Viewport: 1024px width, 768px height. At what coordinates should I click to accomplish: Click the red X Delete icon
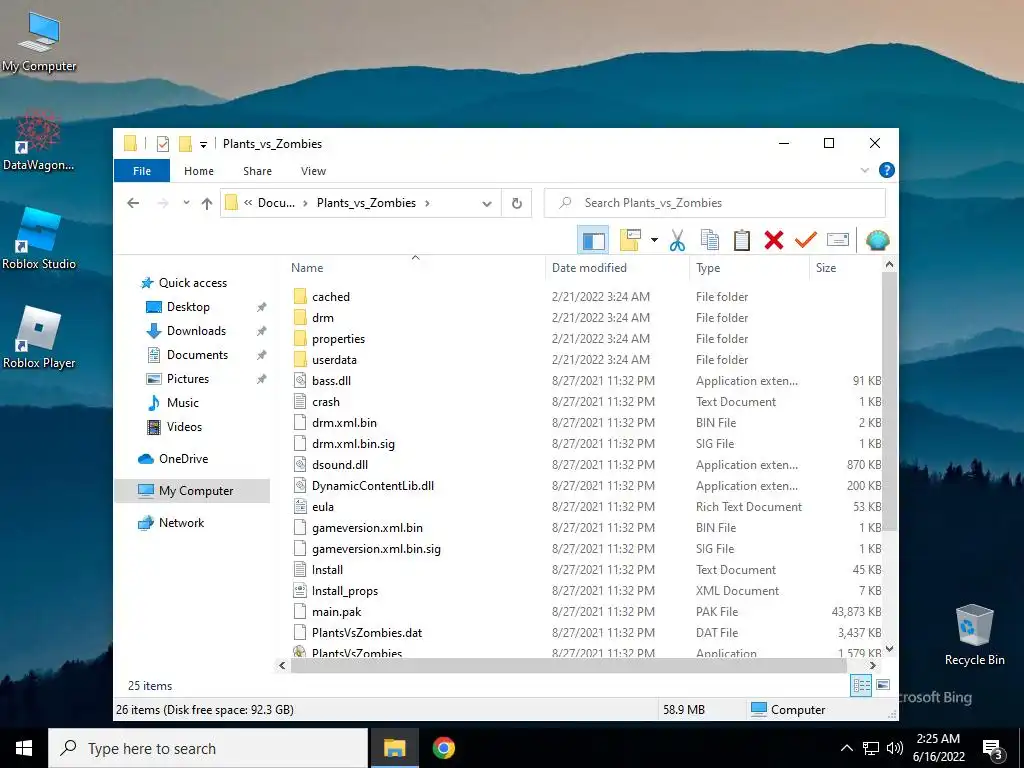[773, 240]
